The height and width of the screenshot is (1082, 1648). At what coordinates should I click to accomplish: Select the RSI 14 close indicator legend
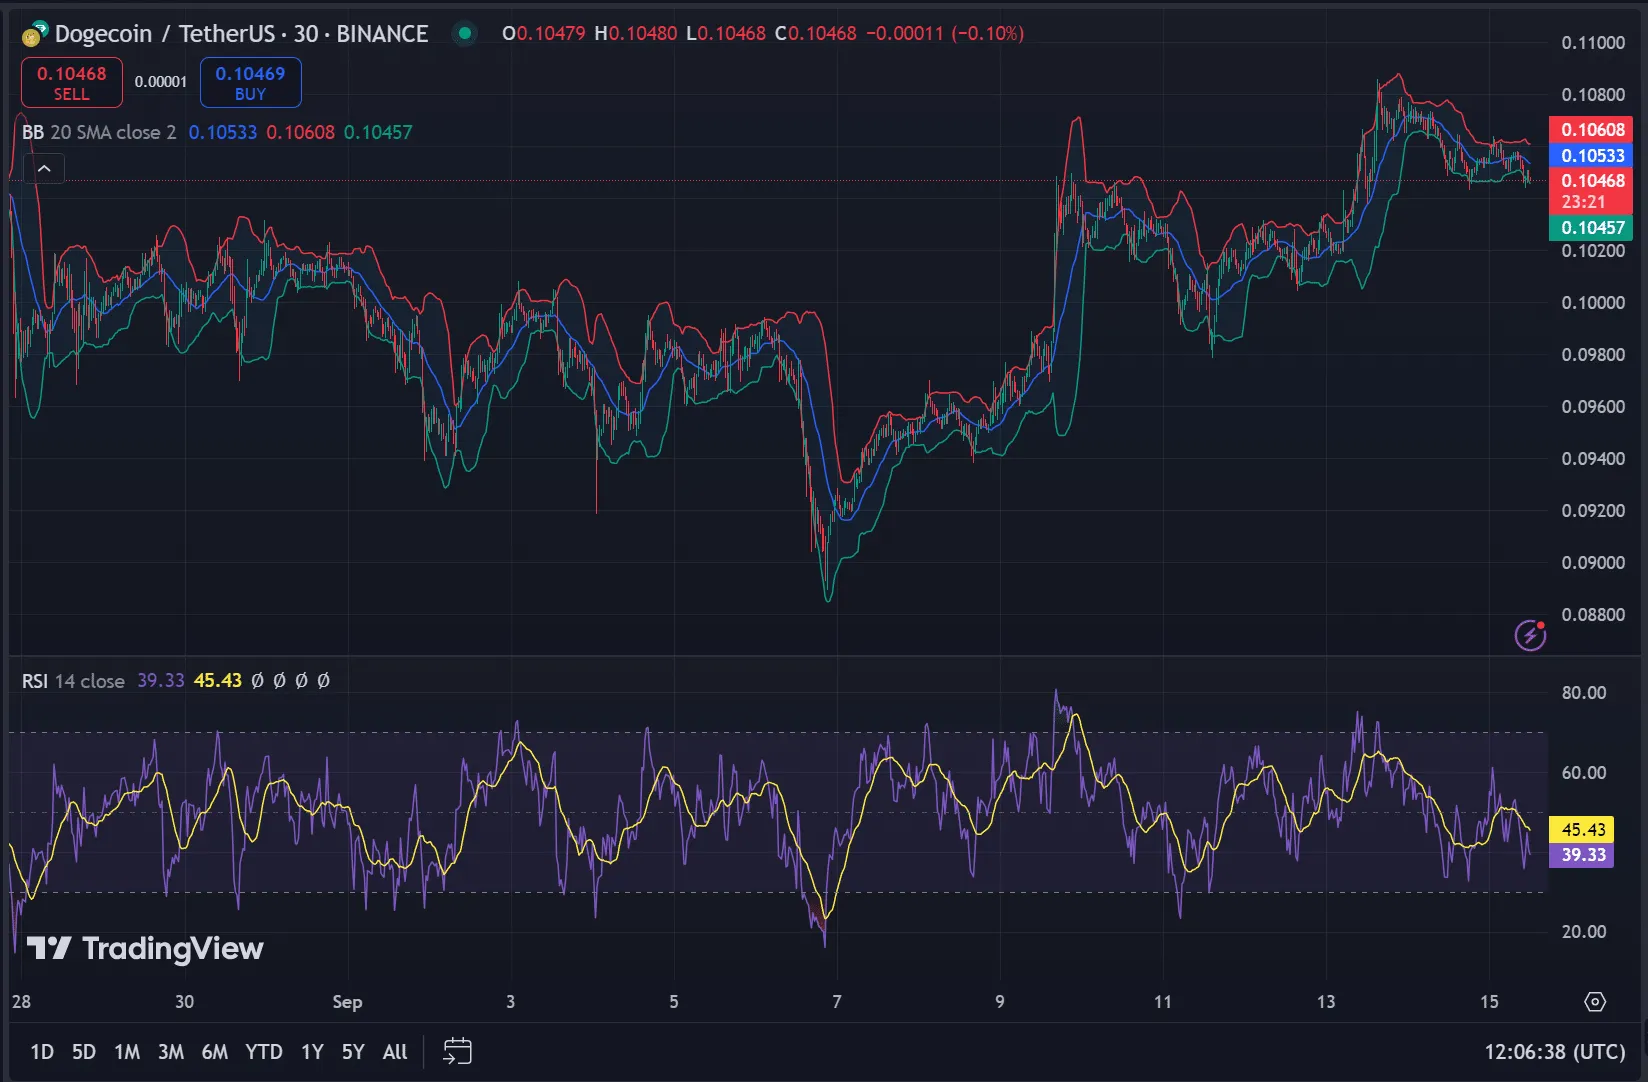(x=73, y=681)
